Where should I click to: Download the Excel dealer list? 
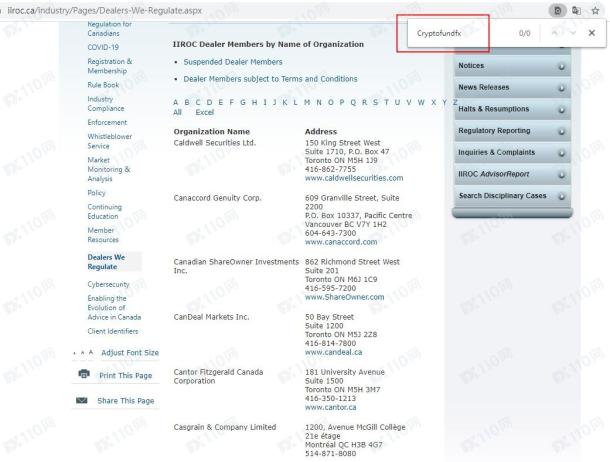point(205,112)
